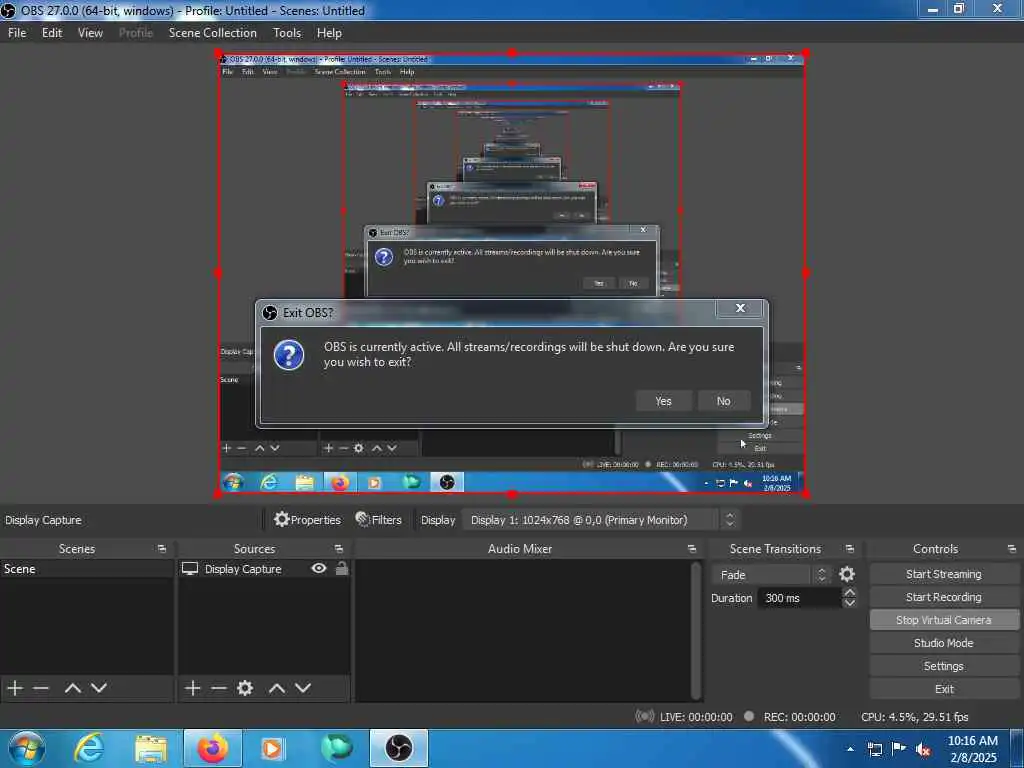Image resolution: width=1024 pixels, height=768 pixels.
Task: Cancel exit with the No button
Action: tap(724, 401)
